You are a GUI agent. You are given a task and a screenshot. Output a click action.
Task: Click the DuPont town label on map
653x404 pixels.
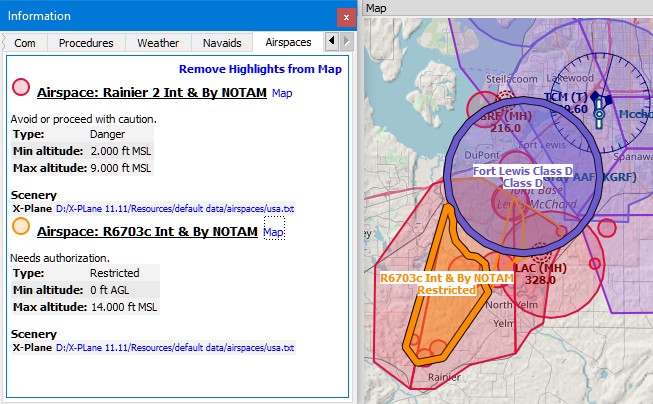[482, 155]
